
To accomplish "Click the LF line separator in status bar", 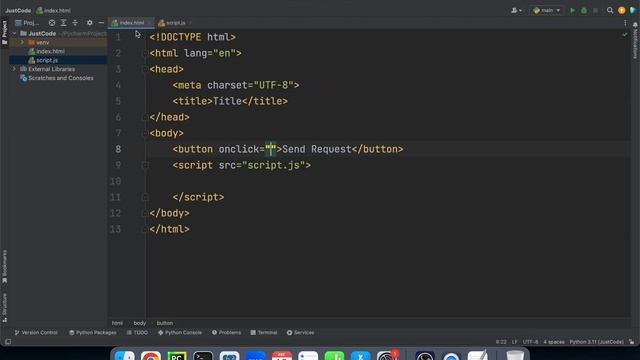I will pos(514,342).
